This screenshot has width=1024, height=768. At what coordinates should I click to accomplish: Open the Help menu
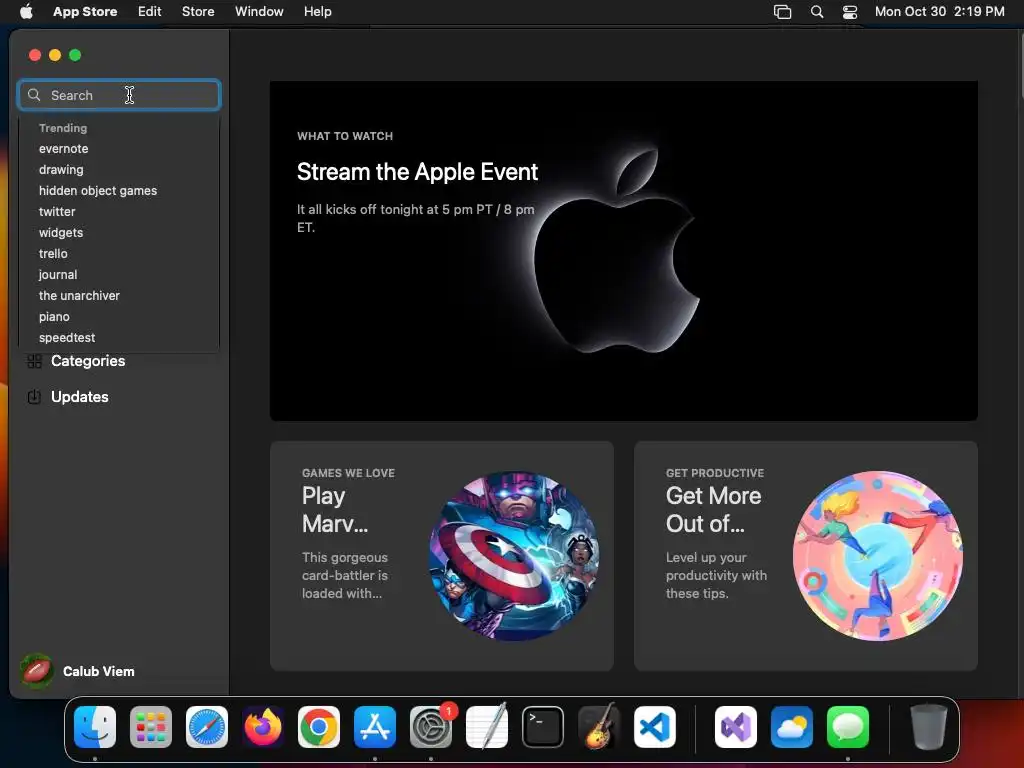point(317,12)
